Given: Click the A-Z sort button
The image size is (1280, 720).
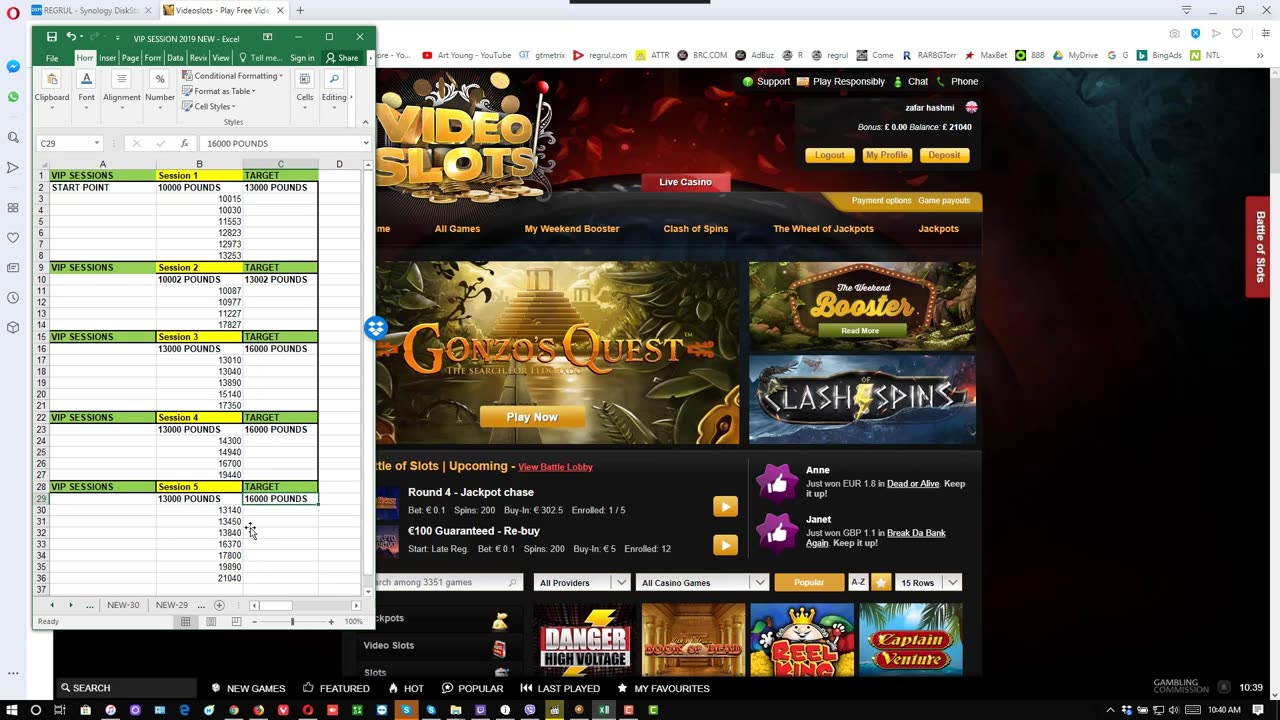Looking at the screenshot, I should pyautogui.click(x=858, y=583).
